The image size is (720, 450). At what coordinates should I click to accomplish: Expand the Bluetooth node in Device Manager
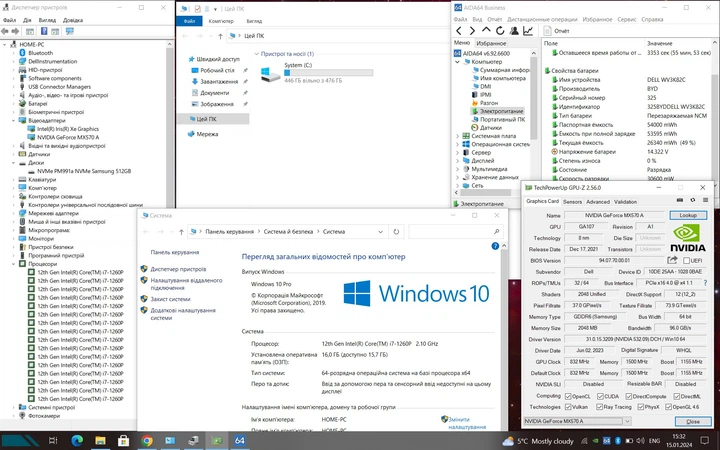[13, 53]
